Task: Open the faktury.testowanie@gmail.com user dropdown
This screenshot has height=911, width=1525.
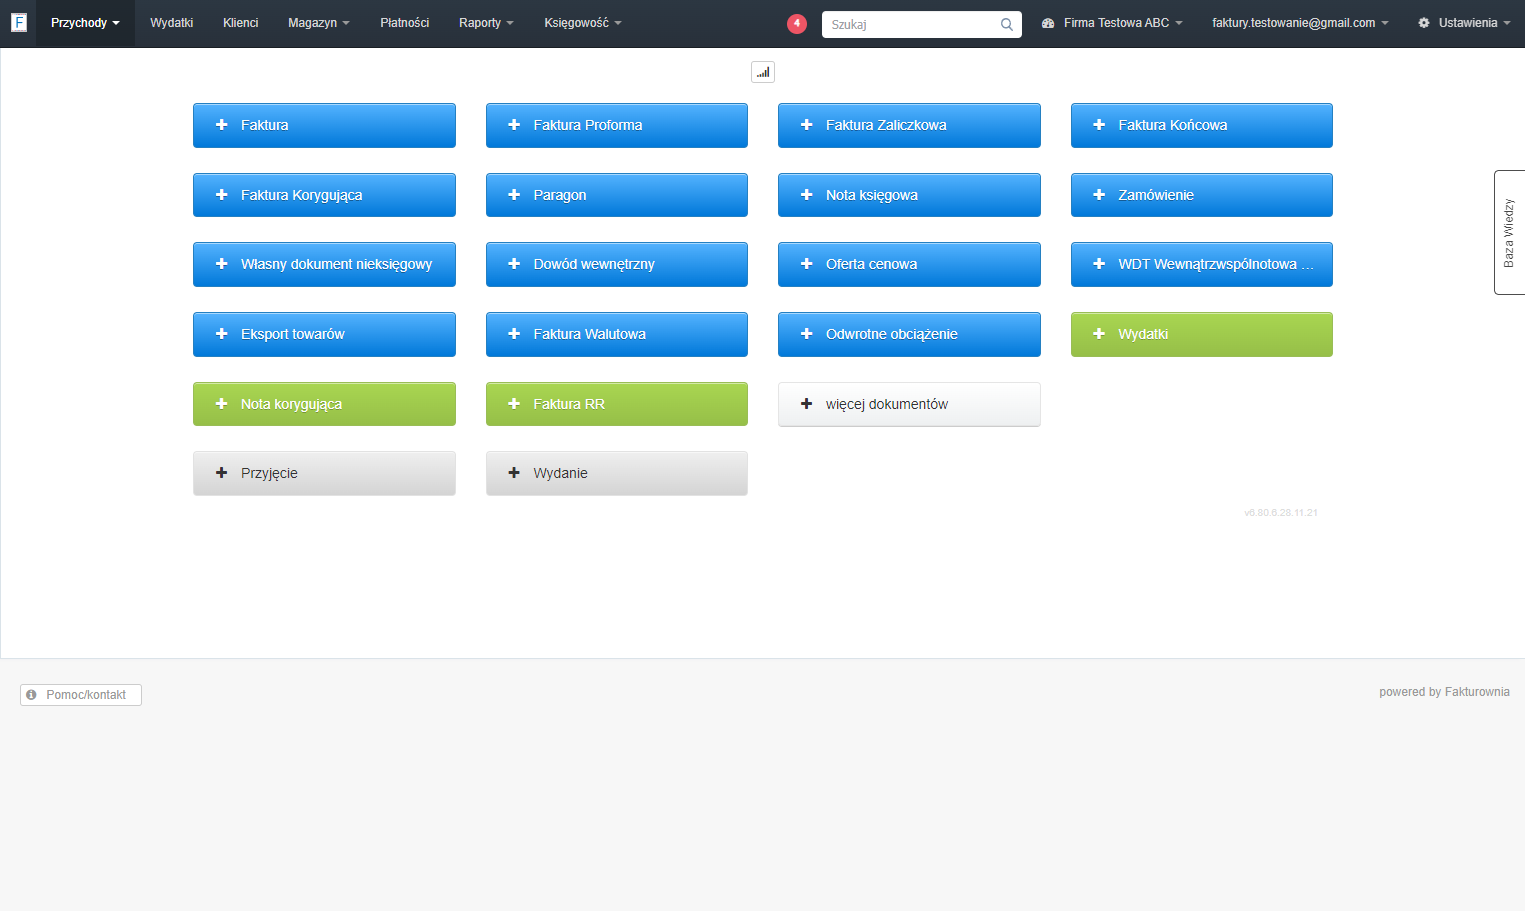Action: point(1300,23)
